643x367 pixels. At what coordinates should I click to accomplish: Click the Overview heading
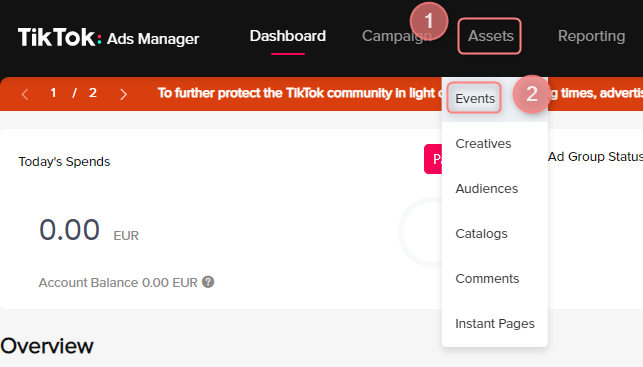(x=47, y=346)
